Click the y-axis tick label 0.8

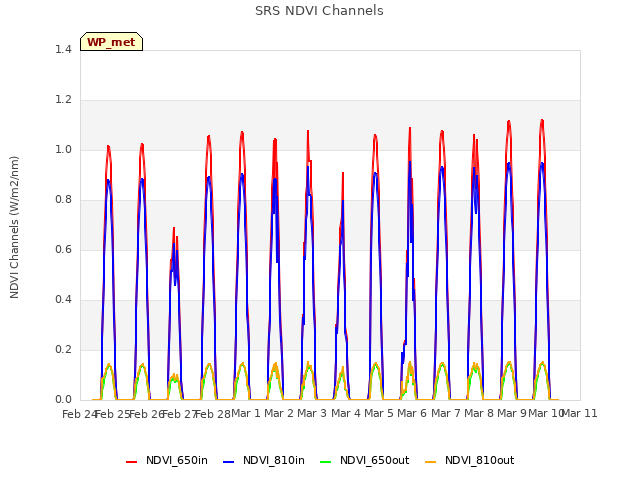point(63,200)
